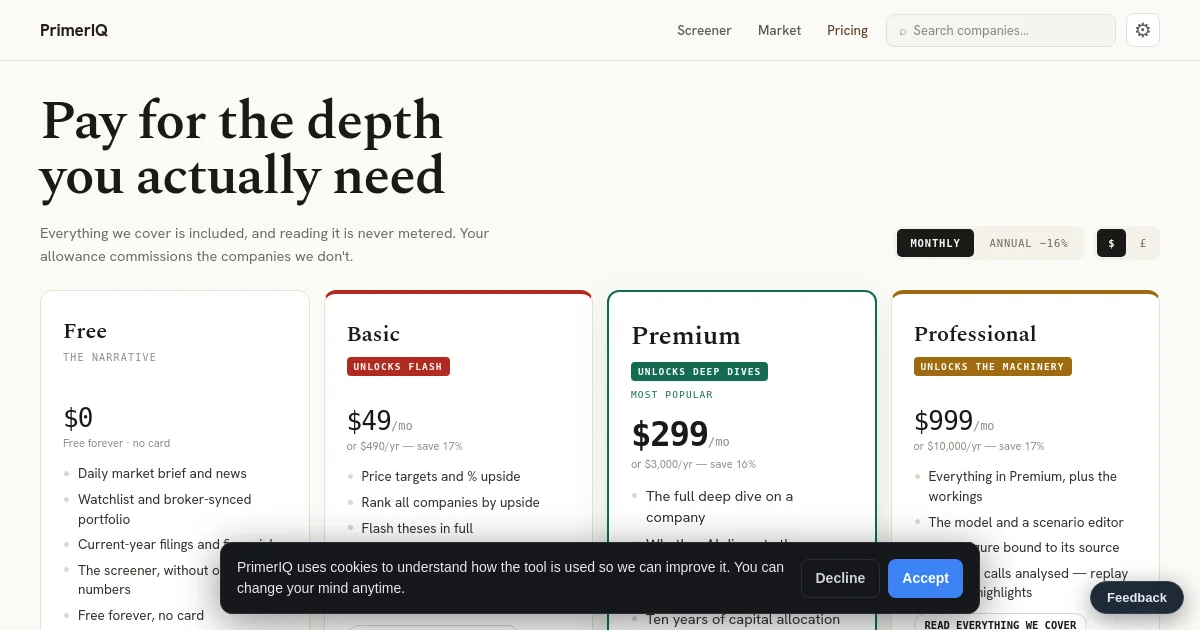Focus the Search companies field

(1001, 30)
